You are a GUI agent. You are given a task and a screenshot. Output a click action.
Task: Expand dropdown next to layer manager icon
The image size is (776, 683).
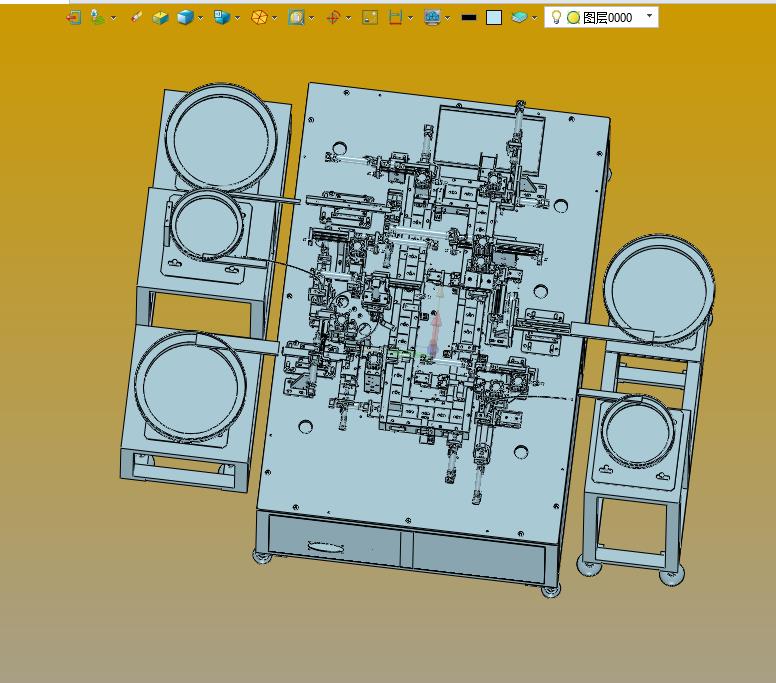click(x=534, y=18)
